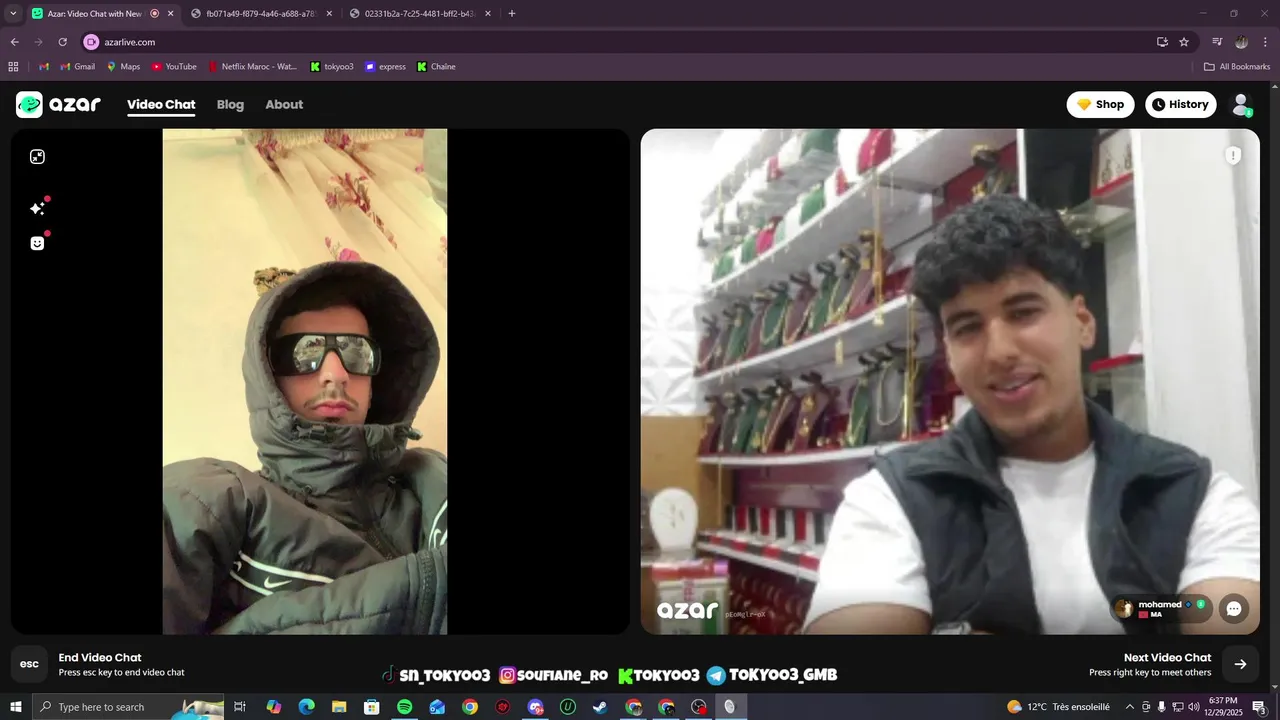Open Microsoft Edge from taskbar
Screen dimensions: 1280x720
pyautogui.click(x=306, y=707)
